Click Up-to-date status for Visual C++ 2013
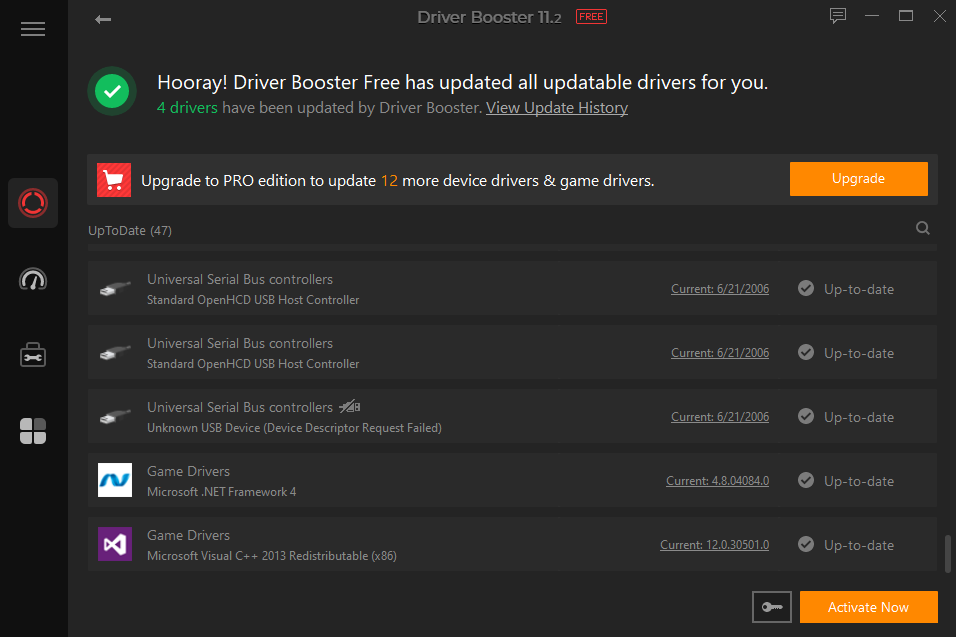Viewport: 956px width, 637px height. [858, 545]
